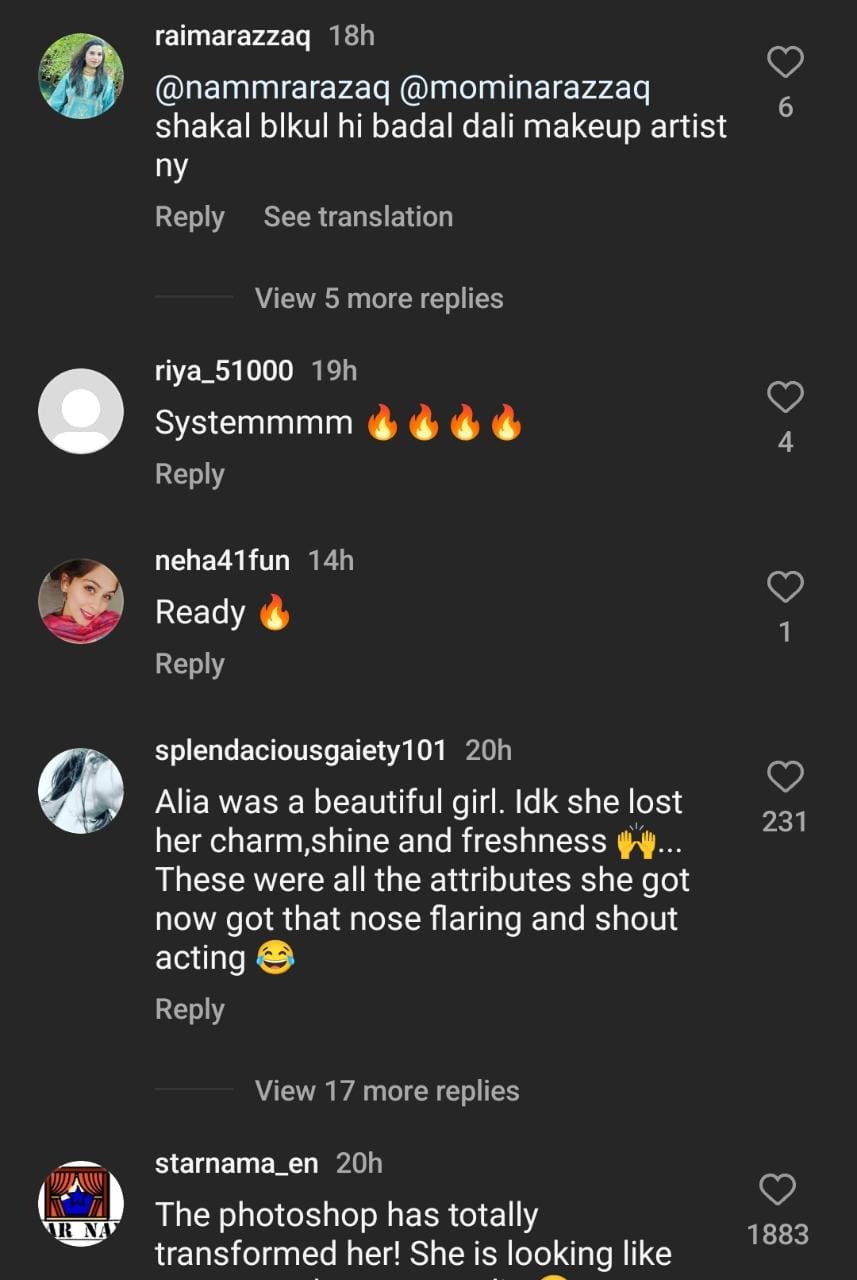Viewport: 857px width, 1280px height.
Task: Open raimarazzaq's profile picture
Action: point(81,75)
